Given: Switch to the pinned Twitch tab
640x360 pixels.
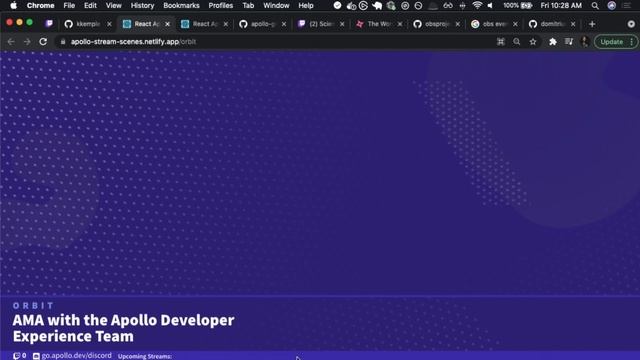Looking at the screenshot, I should click(49, 24).
